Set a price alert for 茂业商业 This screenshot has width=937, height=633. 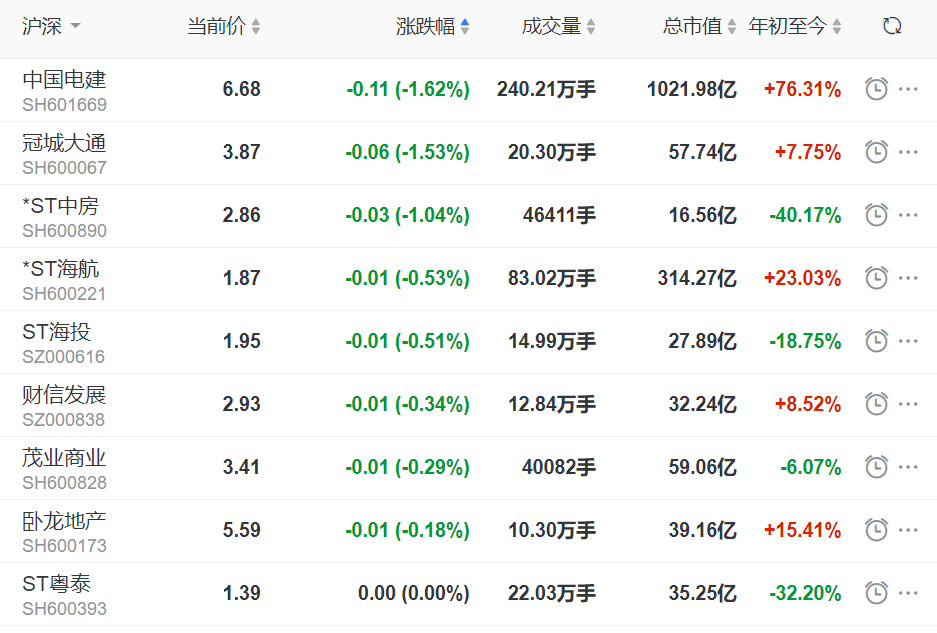coord(876,467)
